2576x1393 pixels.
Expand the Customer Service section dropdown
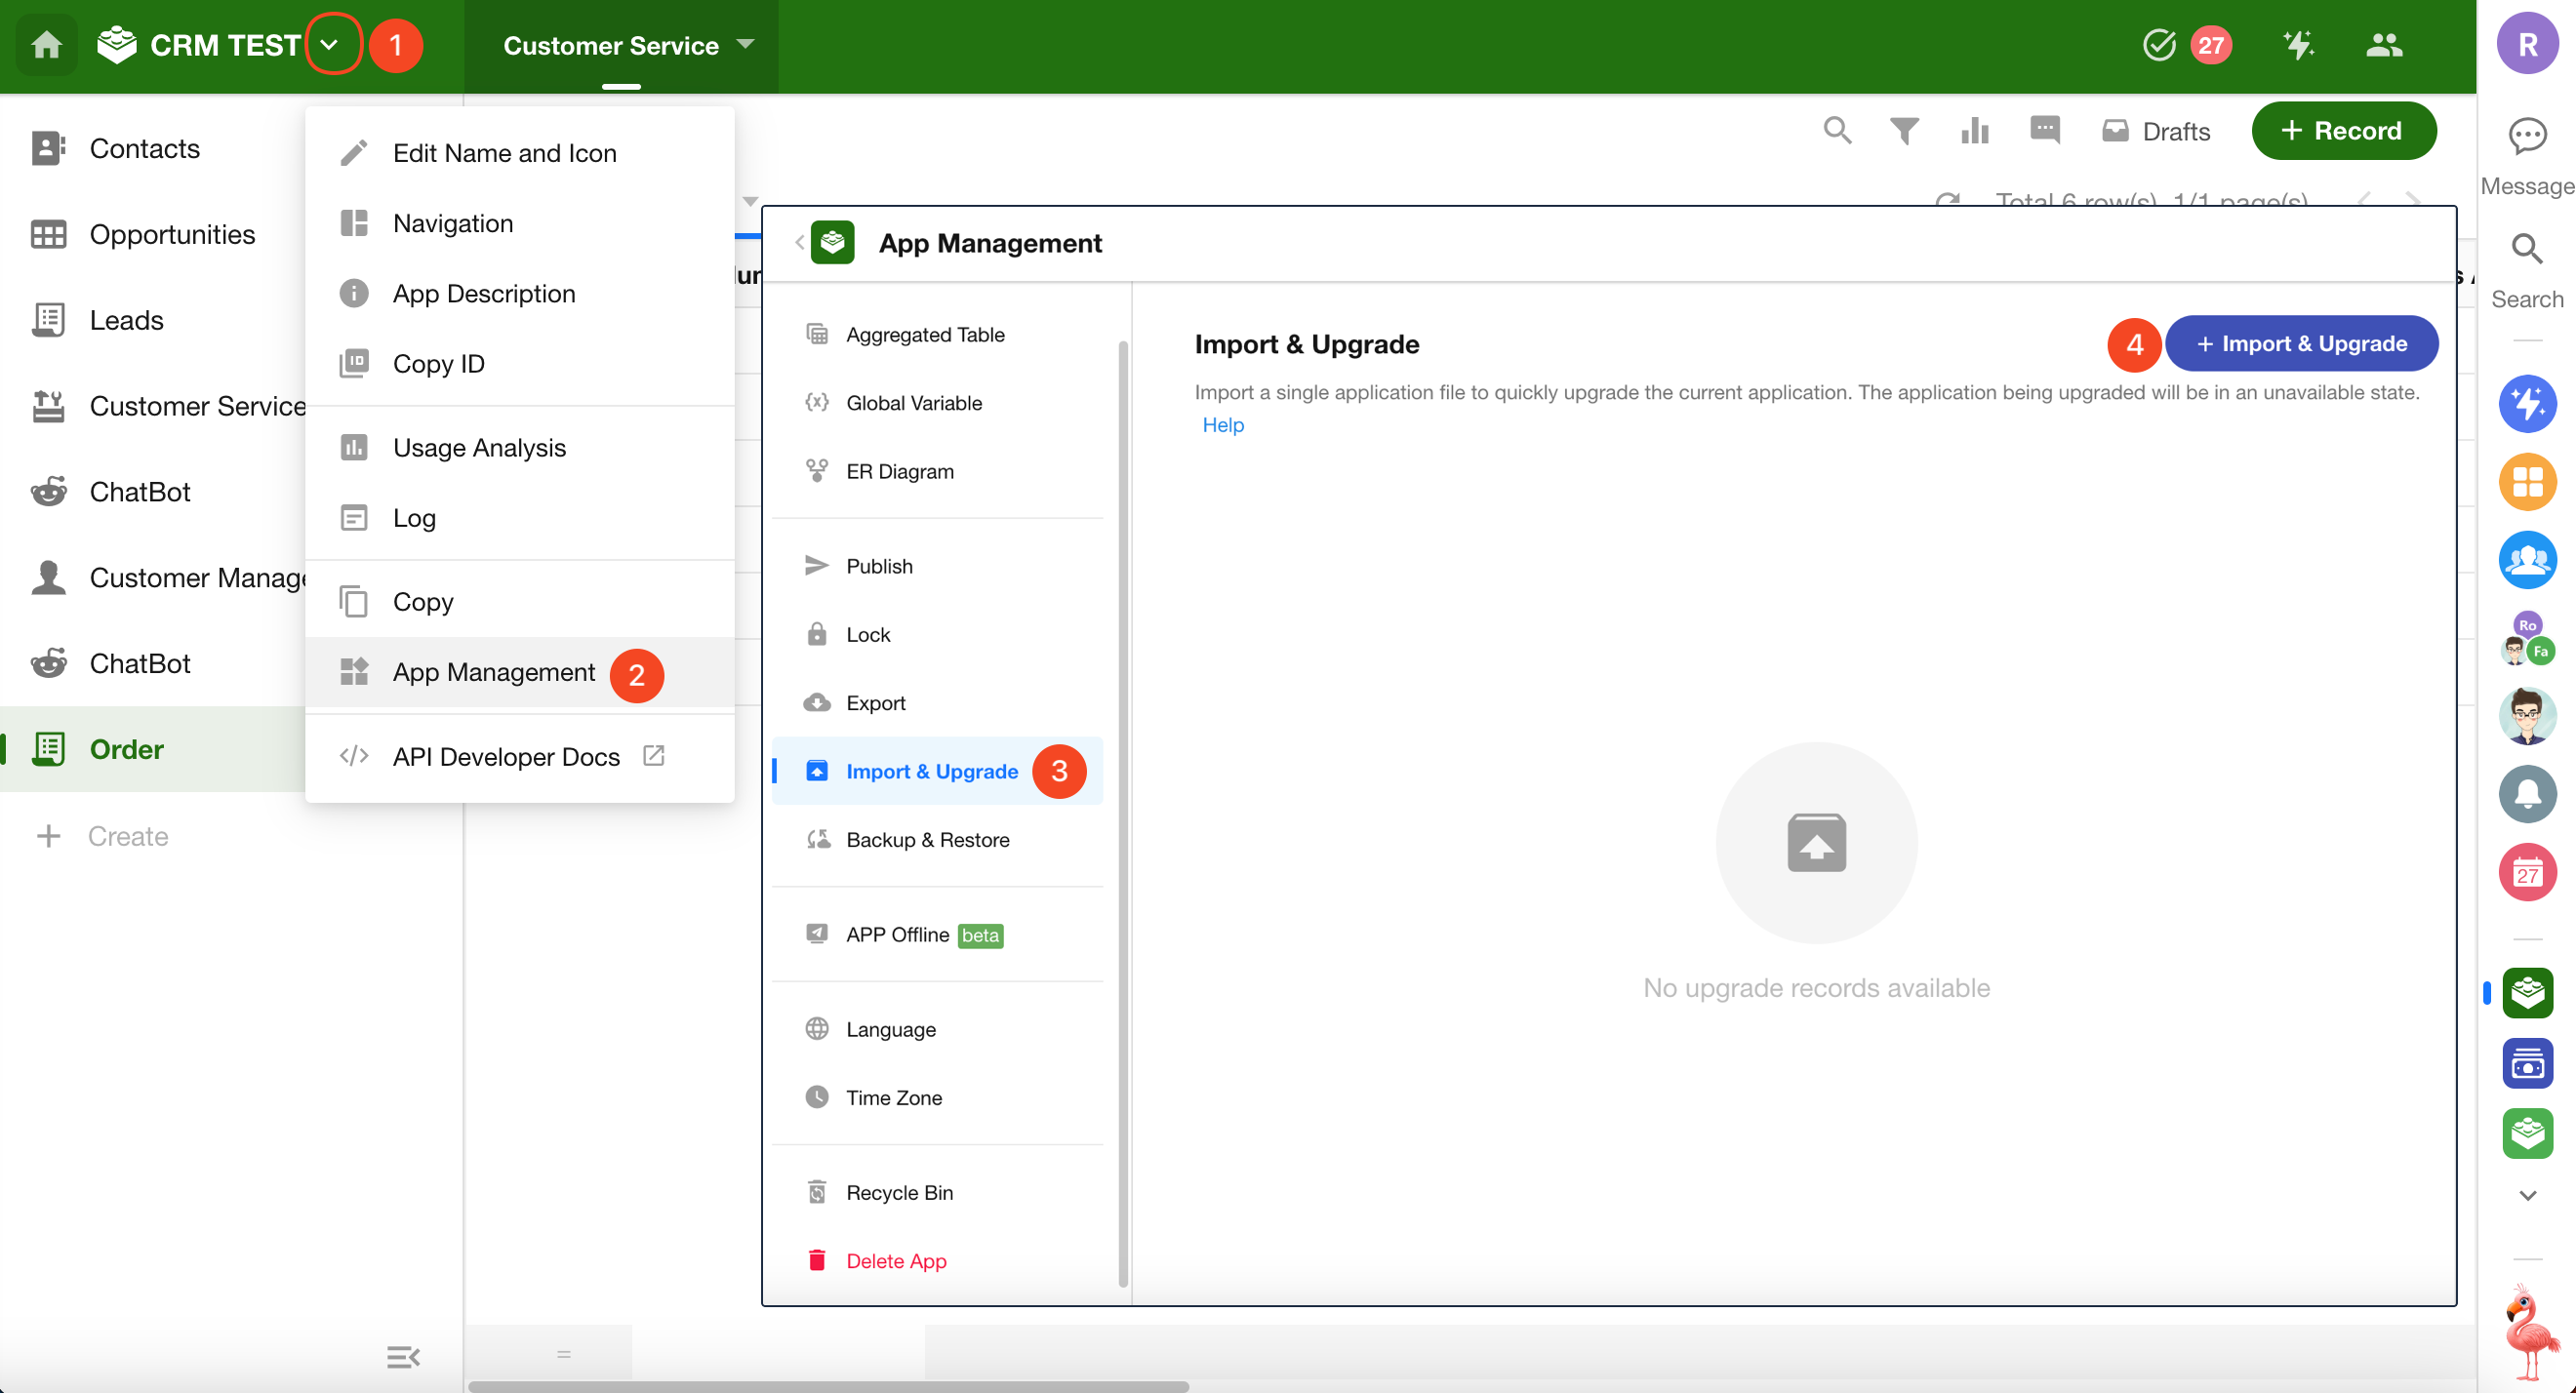(745, 45)
